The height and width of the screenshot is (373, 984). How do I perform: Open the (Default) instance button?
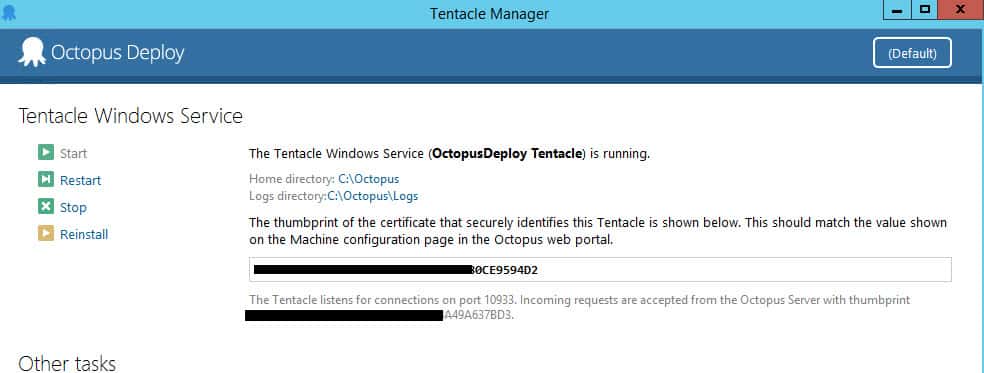coord(912,53)
